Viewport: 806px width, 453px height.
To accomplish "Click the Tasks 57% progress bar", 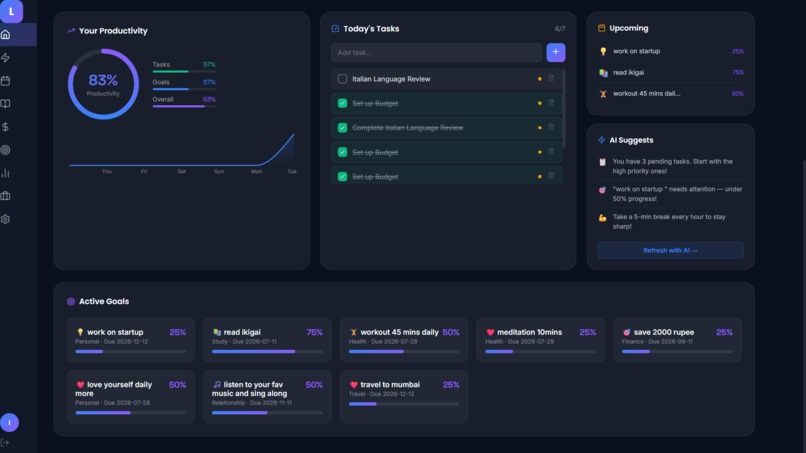I will pos(184,71).
